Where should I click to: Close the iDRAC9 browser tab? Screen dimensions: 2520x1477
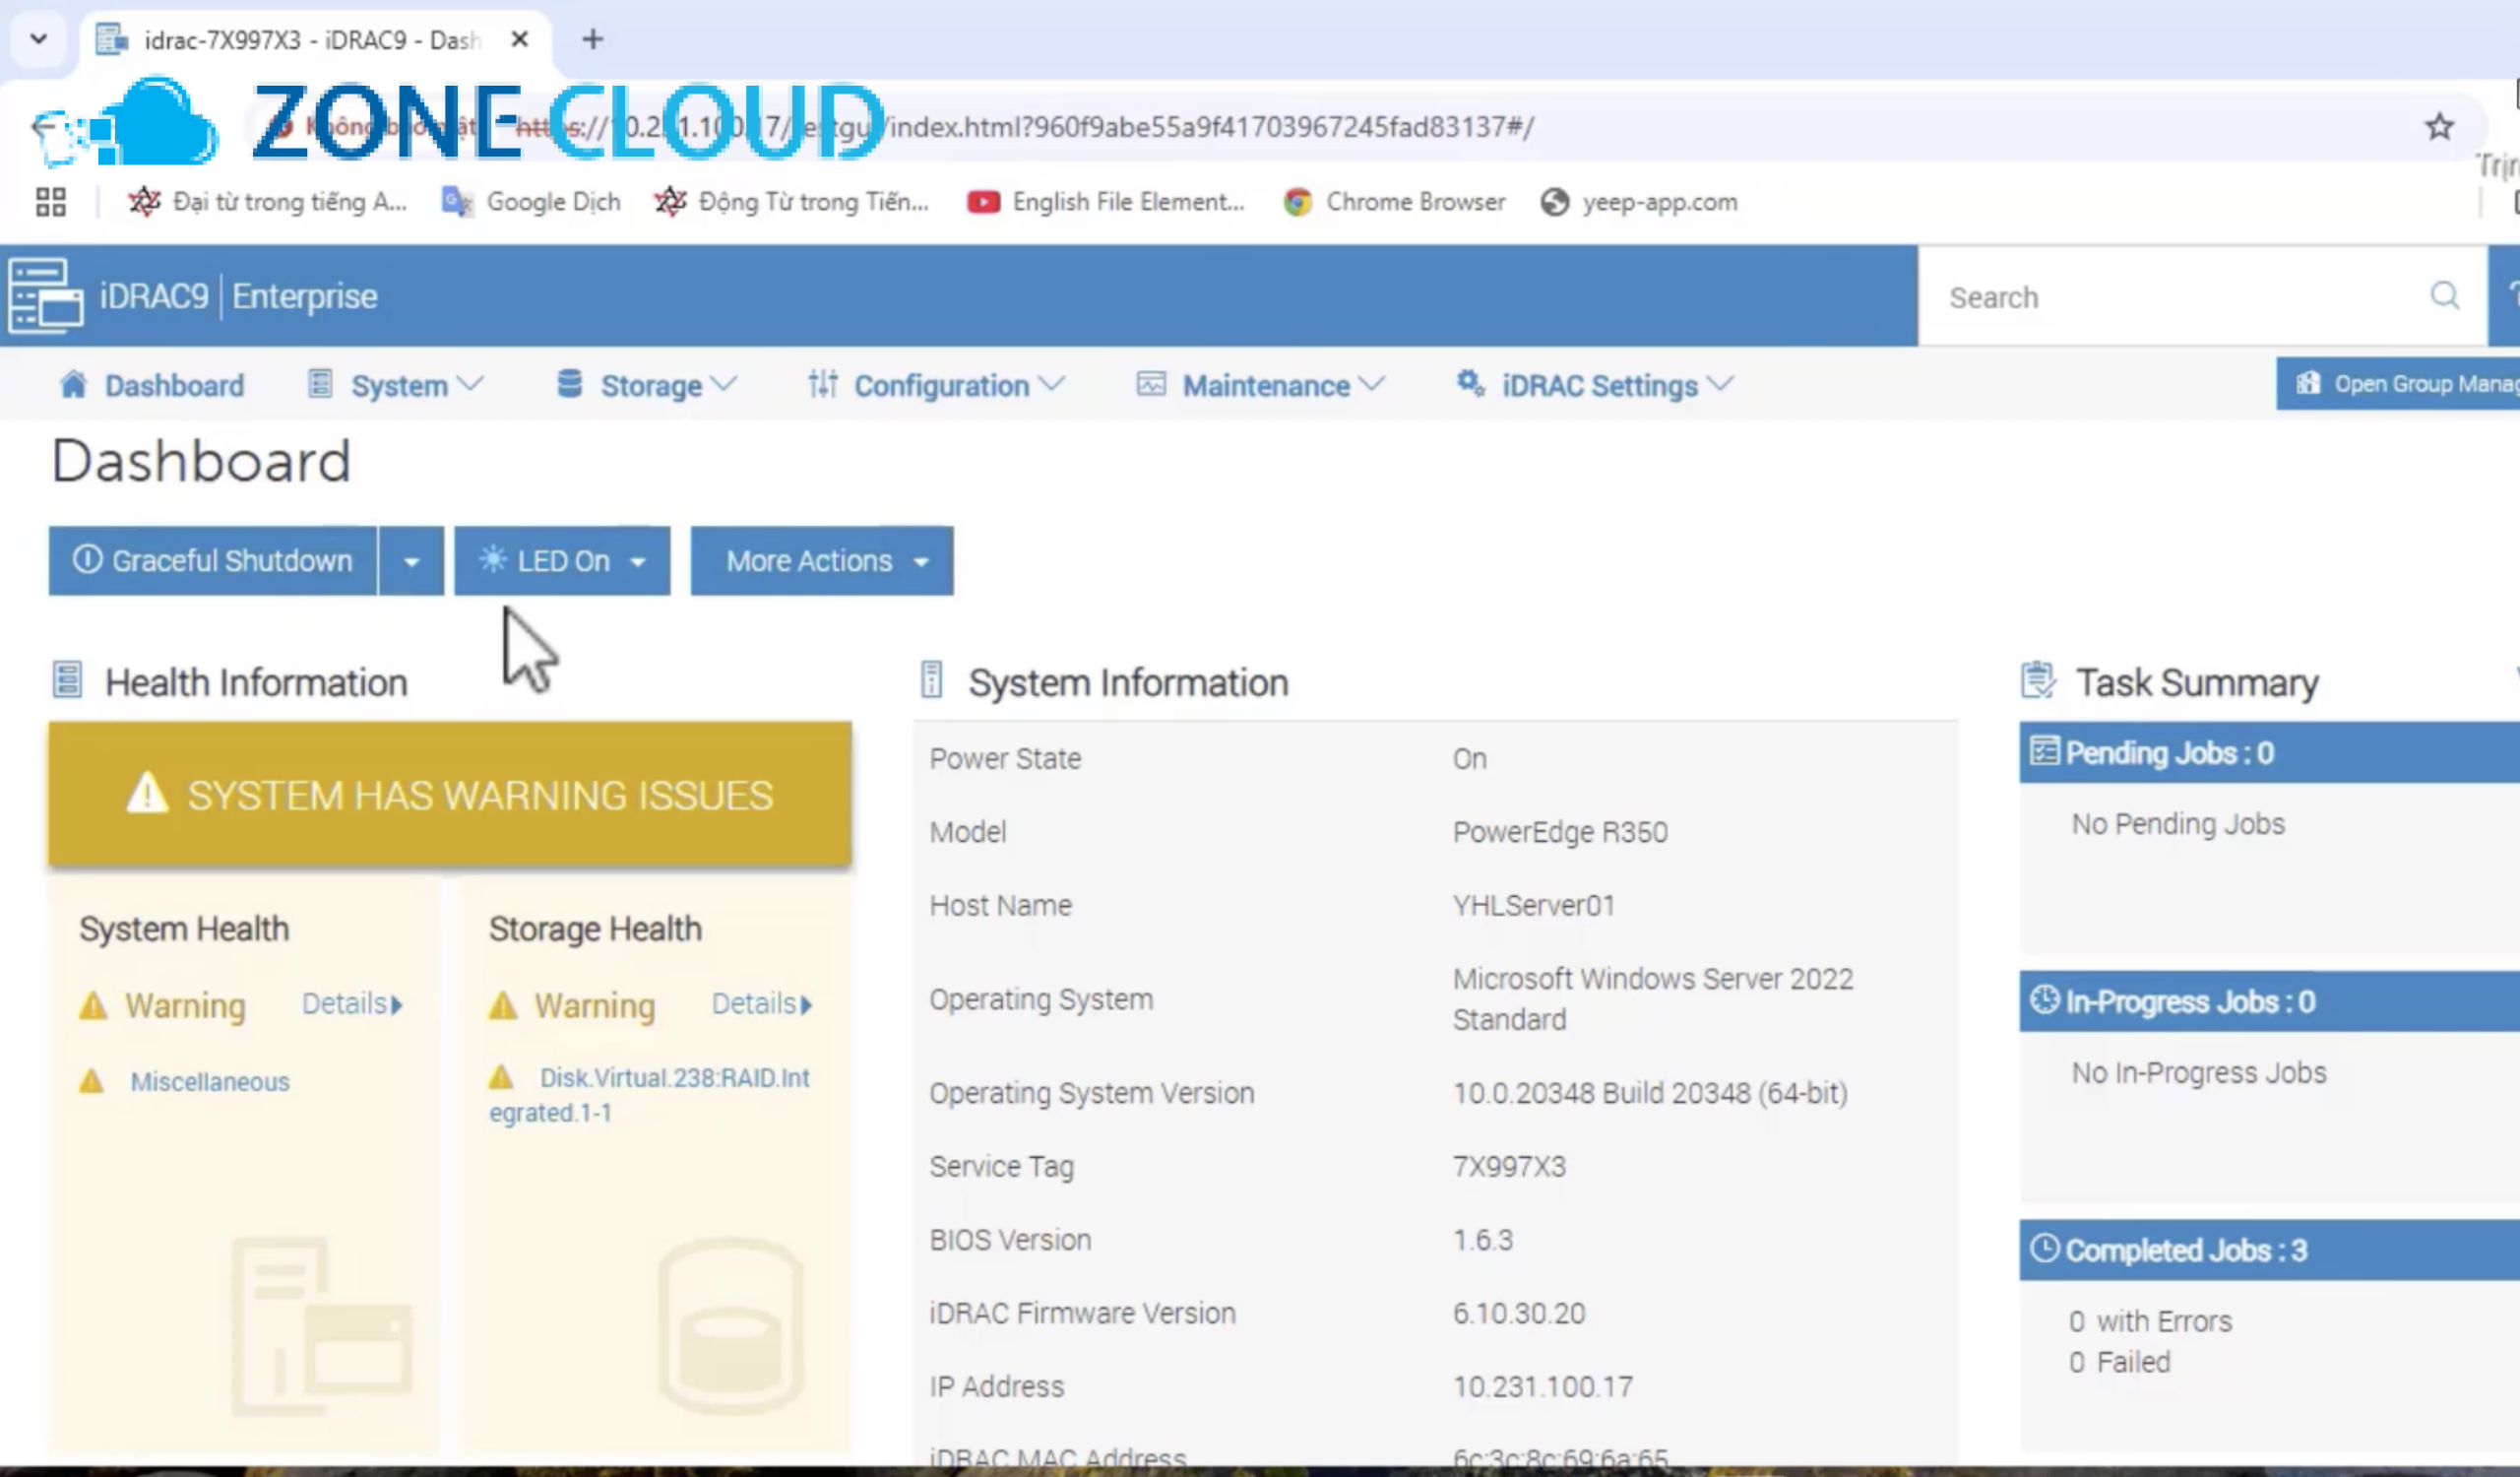click(519, 39)
